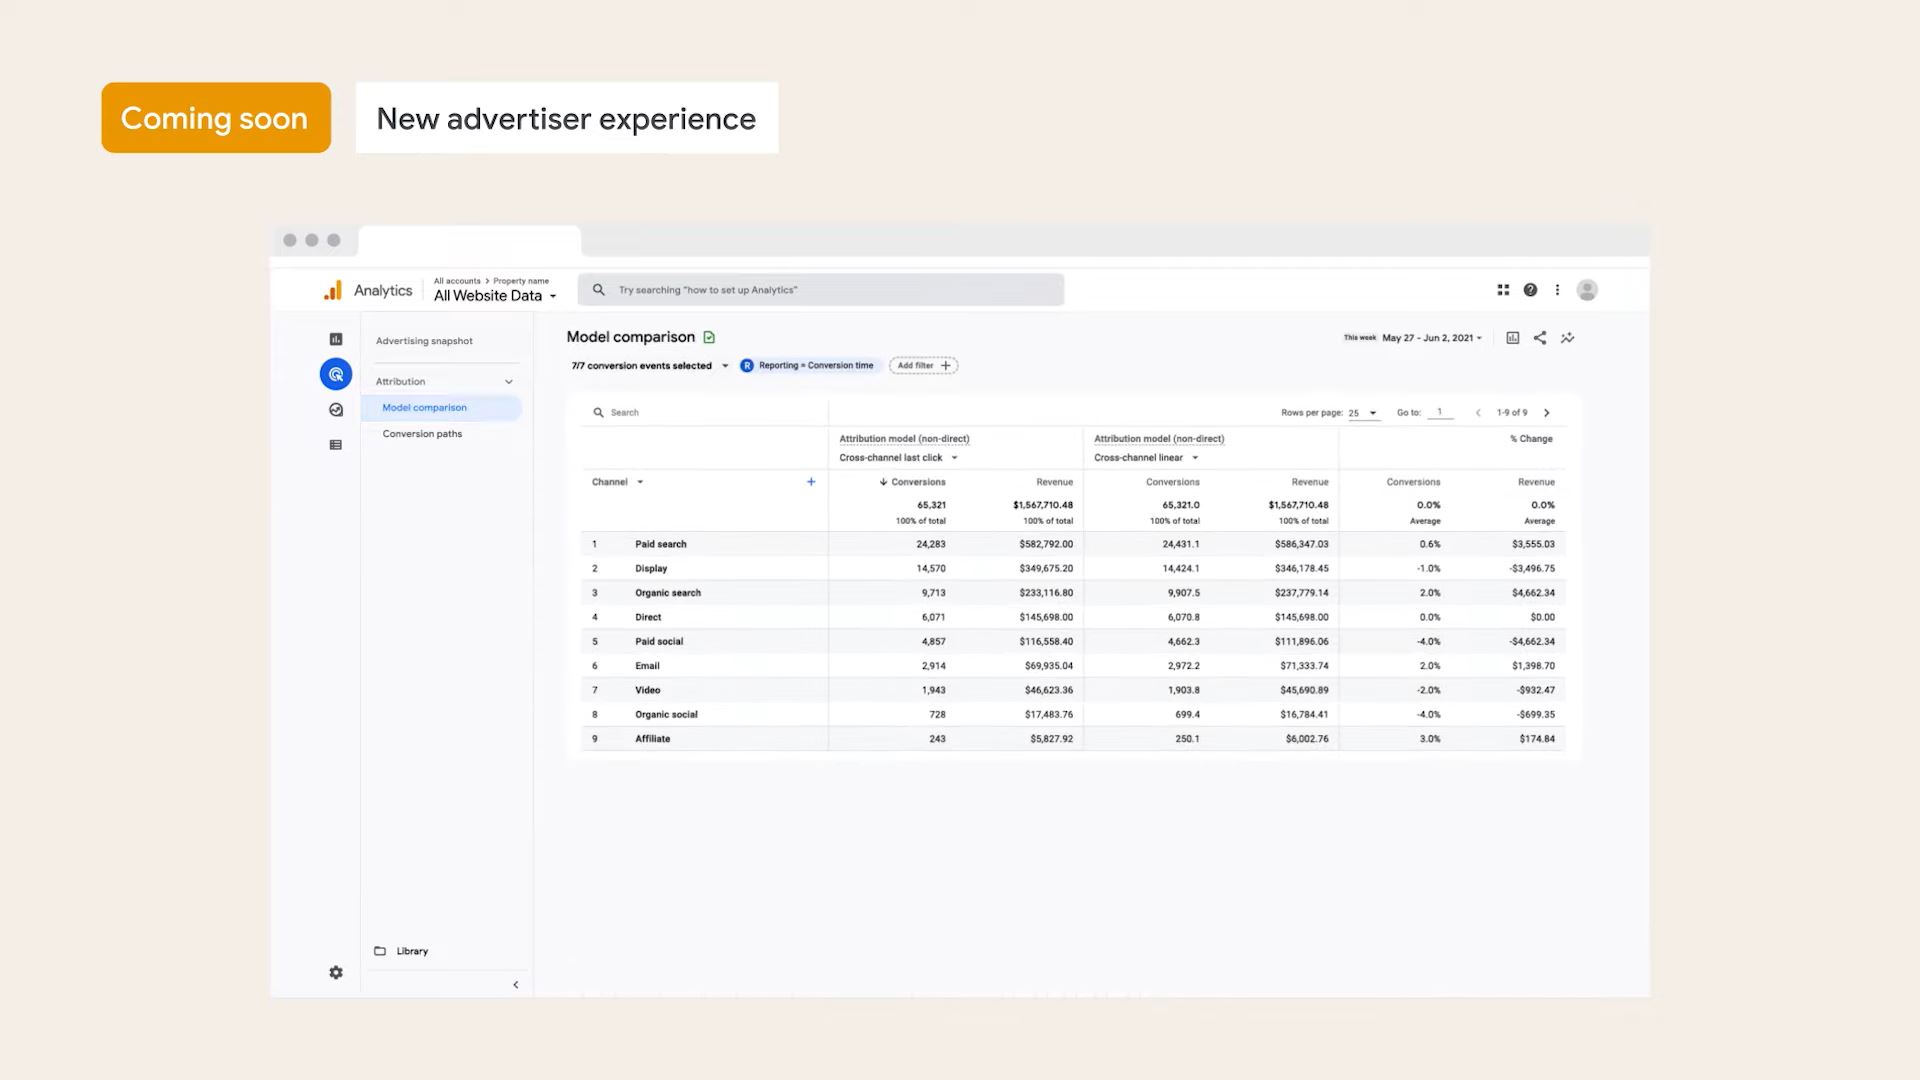Select Model comparison in sidebar
This screenshot has height=1080, width=1920.
pyautogui.click(x=441, y=408)
